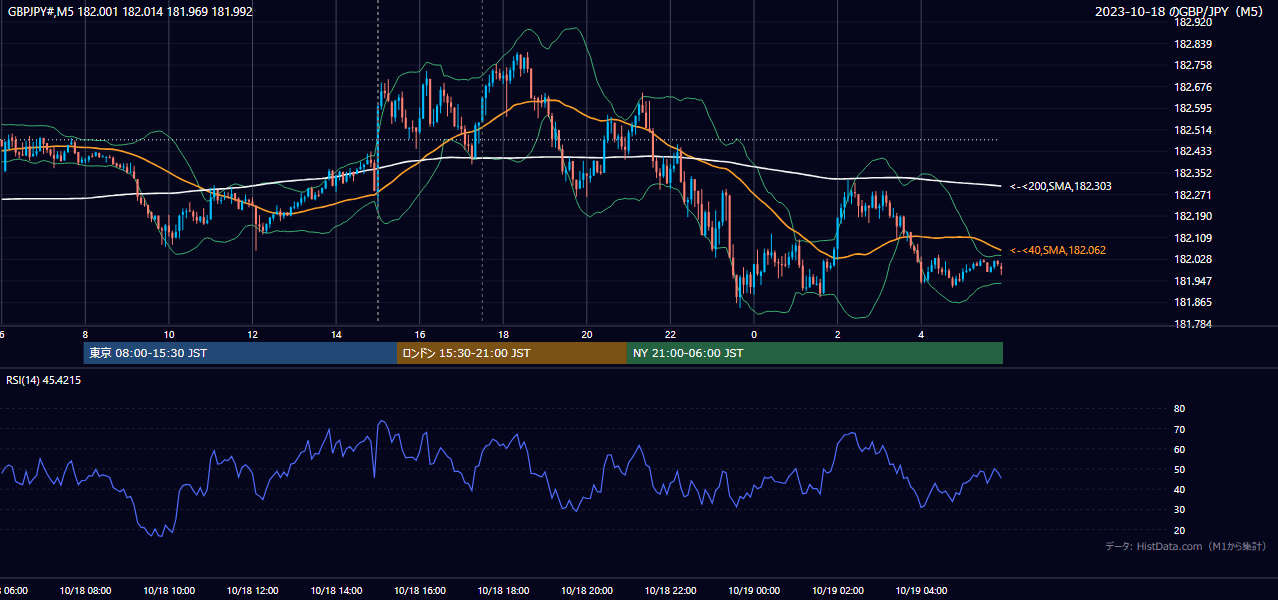Click the '2023-10-18 のGBP/JPY (M5)' heading
This screenshot has width=1278, height=600.
1181,12
